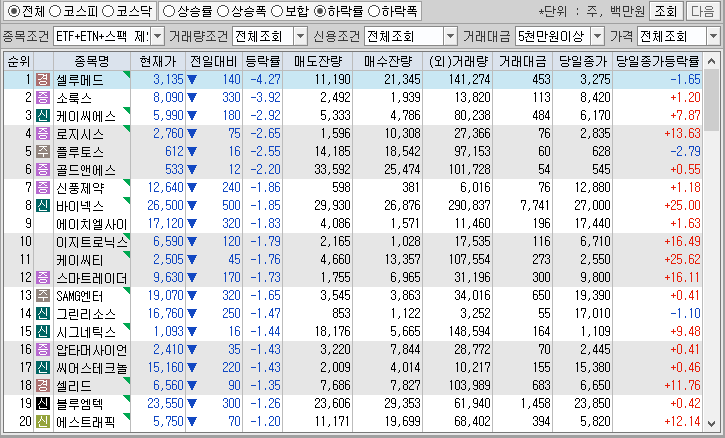Click the 매도잔량 column header
725x438 pixels.
318,61
